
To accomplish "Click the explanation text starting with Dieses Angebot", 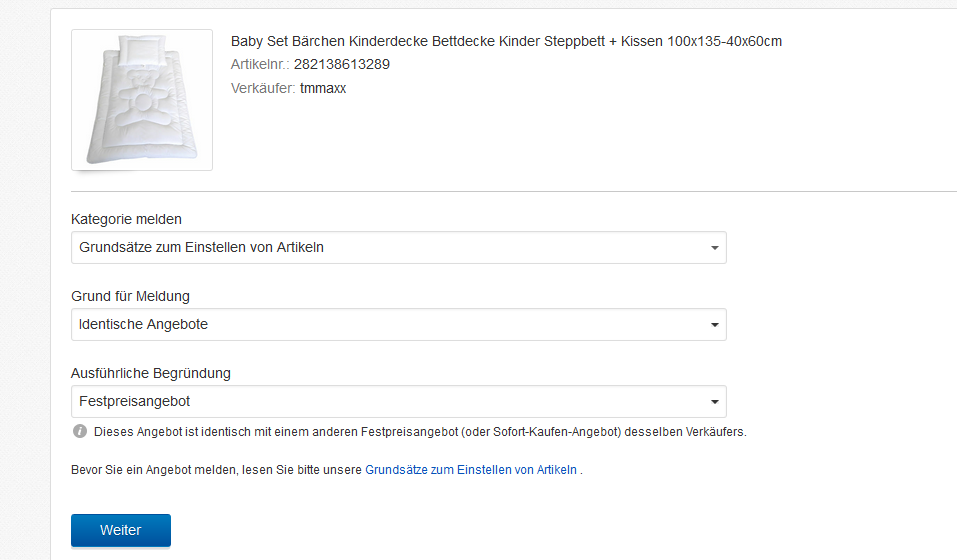I will click(x=420, y=432).
